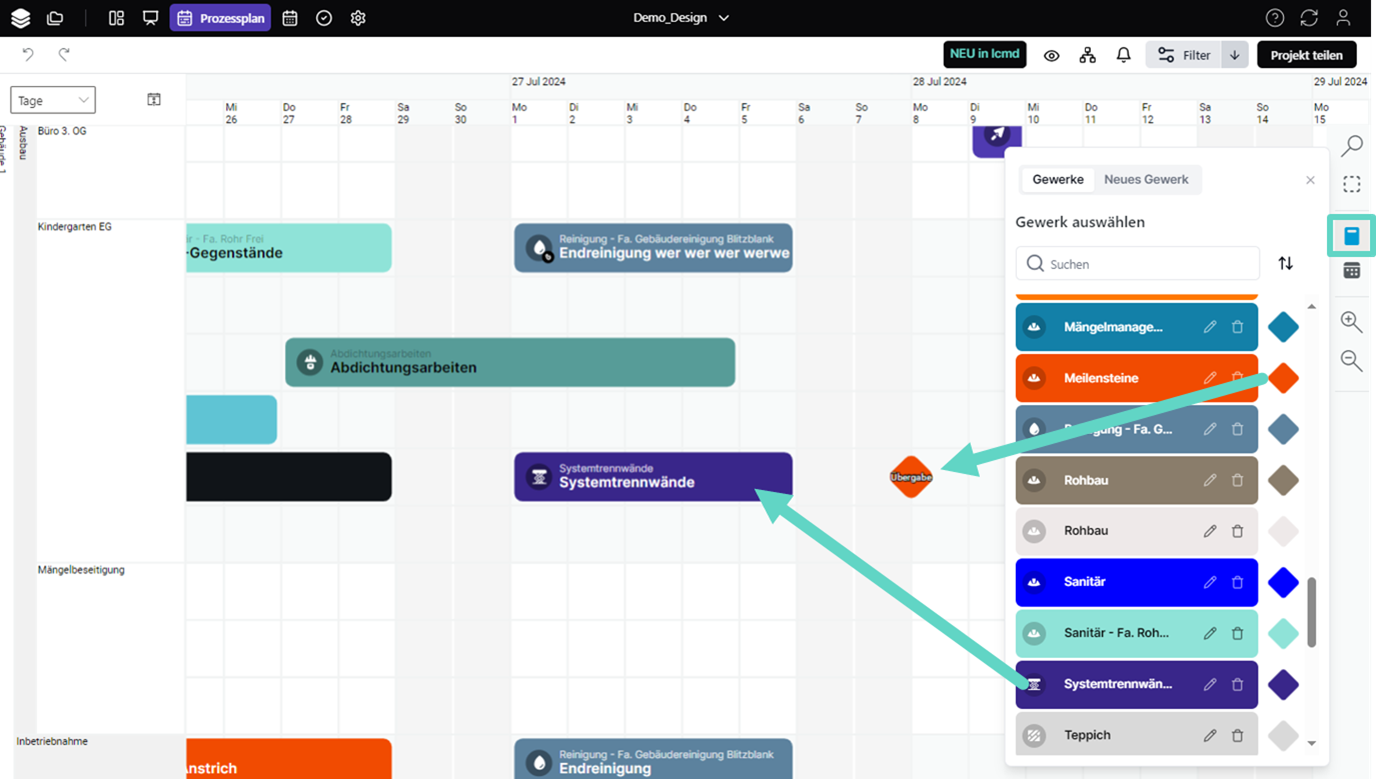The width and height of the screenshot is (1376, 779).
Task: Switch to the Neues Gewerk tab
Action: pyautogui.click(x=1146, y=180)
